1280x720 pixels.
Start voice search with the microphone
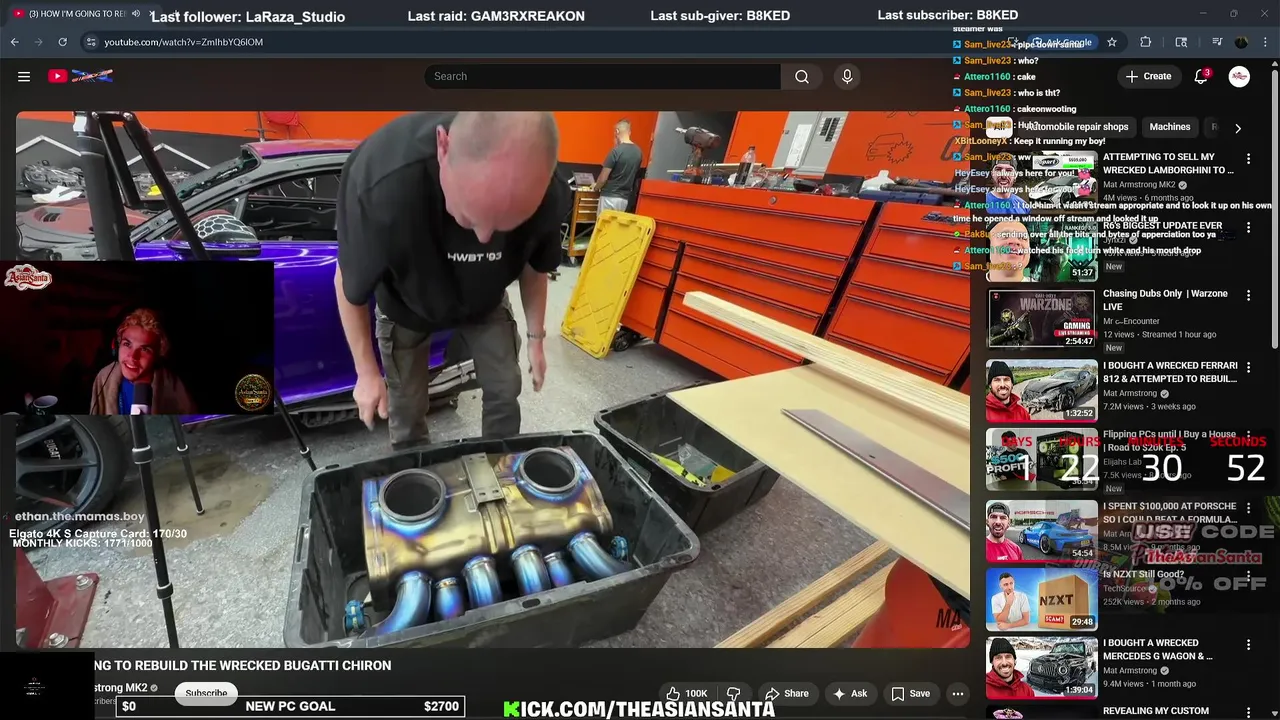[x=847, y=76]
